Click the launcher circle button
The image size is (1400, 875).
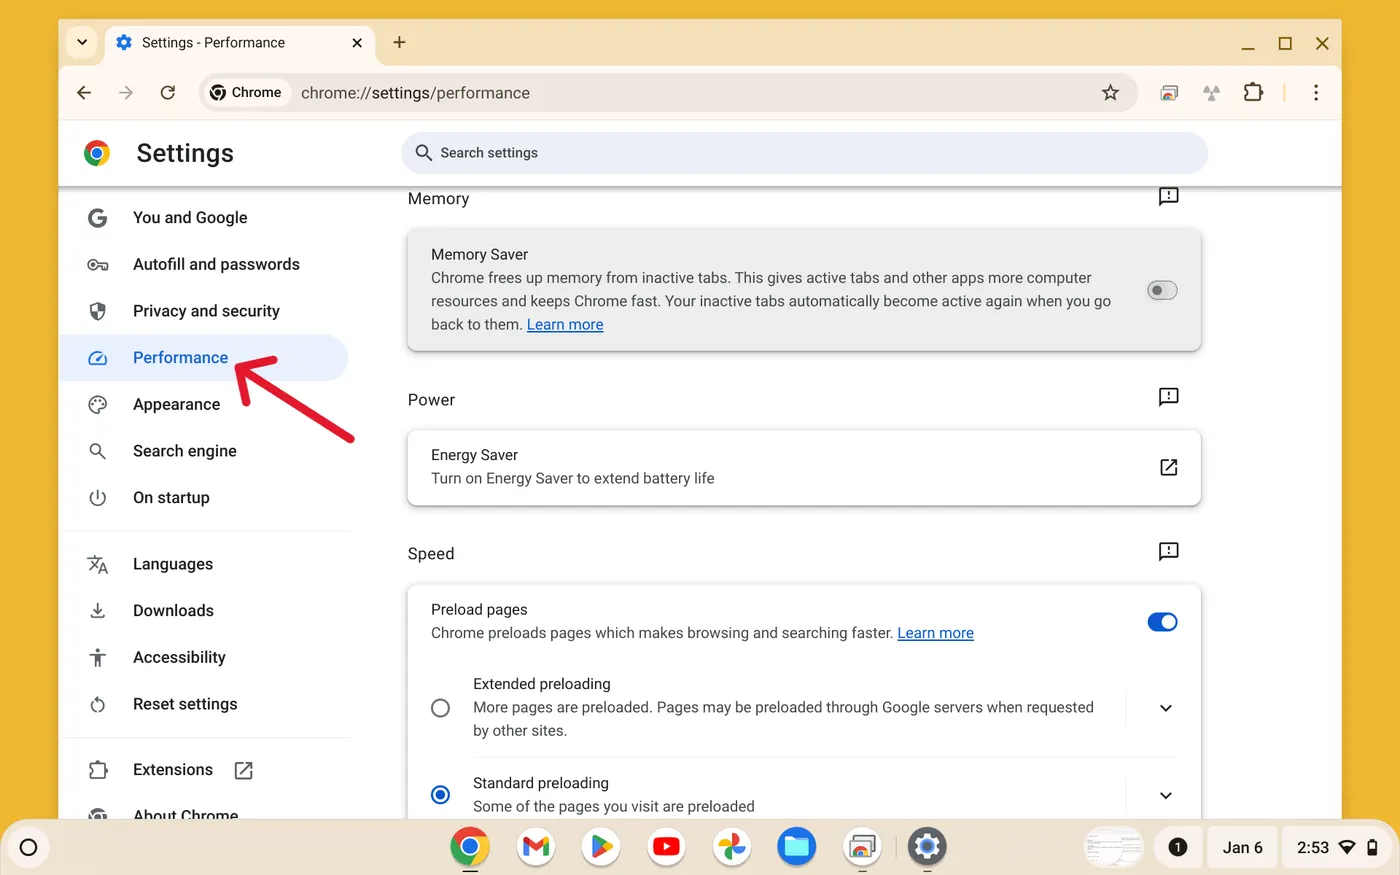point(29,848)
